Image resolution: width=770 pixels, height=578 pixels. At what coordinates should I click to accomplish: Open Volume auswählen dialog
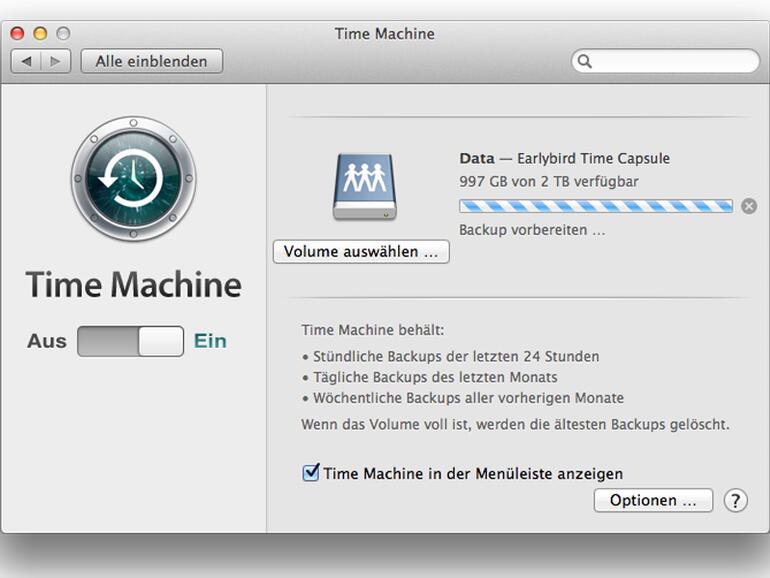(361, 251)
